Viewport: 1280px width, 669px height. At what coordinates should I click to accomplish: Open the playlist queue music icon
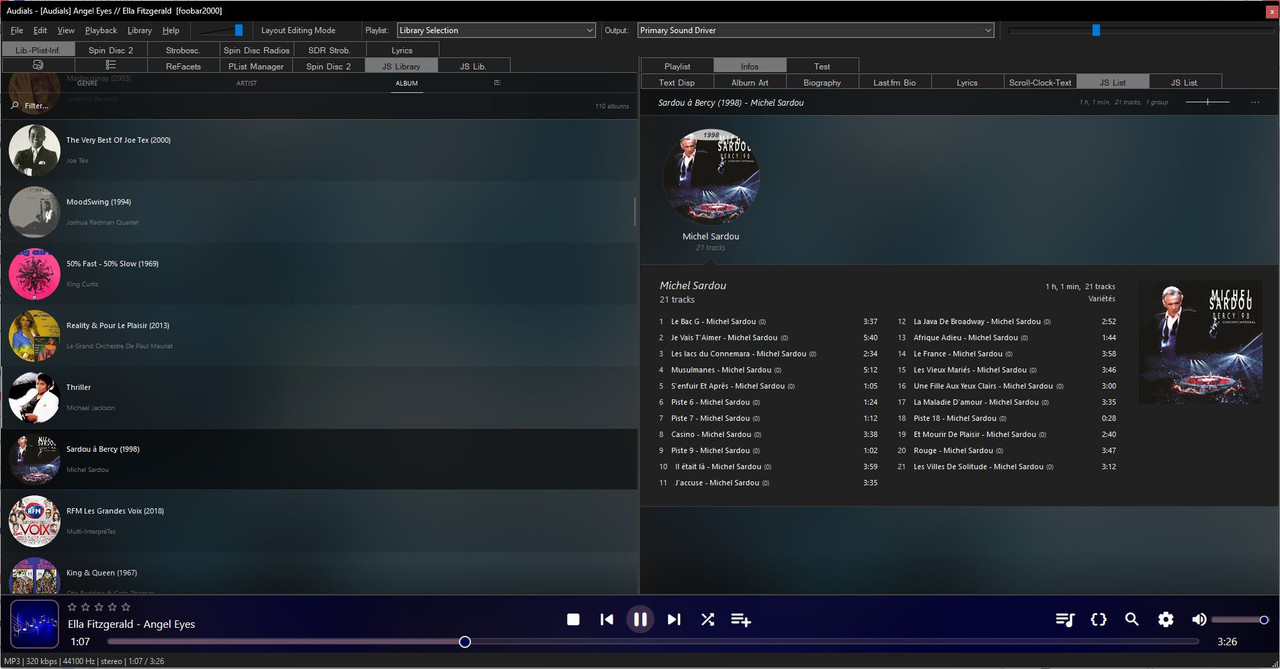click(1065, 619)
